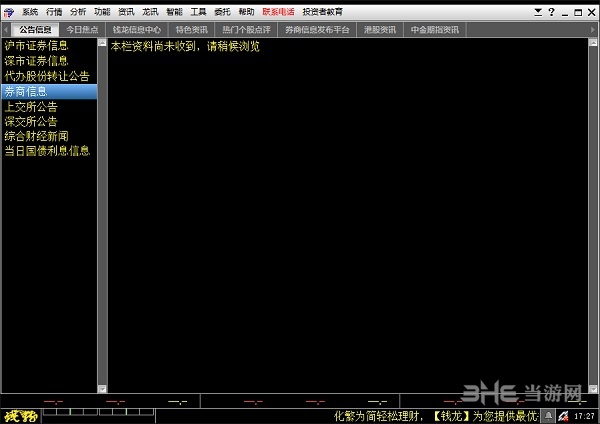Click the network connection status icon
Screen dimensions: 600x424
click(x=563, y=416)
